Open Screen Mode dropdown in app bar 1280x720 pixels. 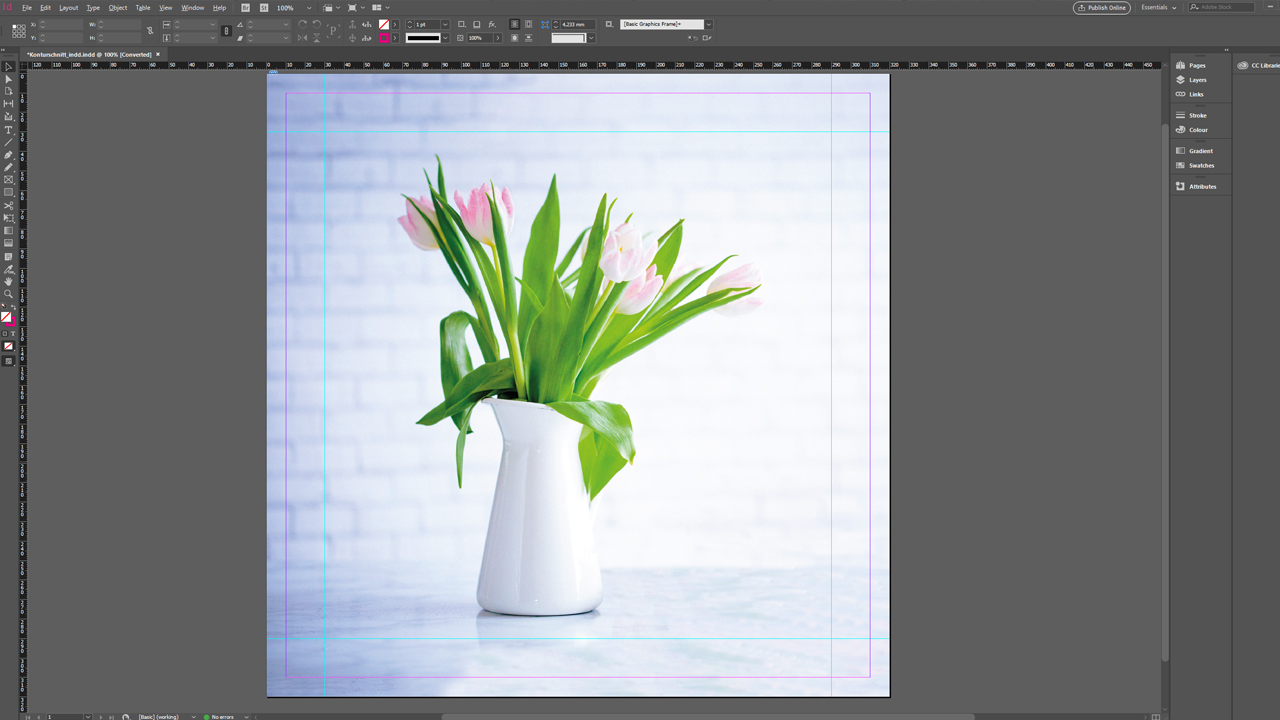356,7
